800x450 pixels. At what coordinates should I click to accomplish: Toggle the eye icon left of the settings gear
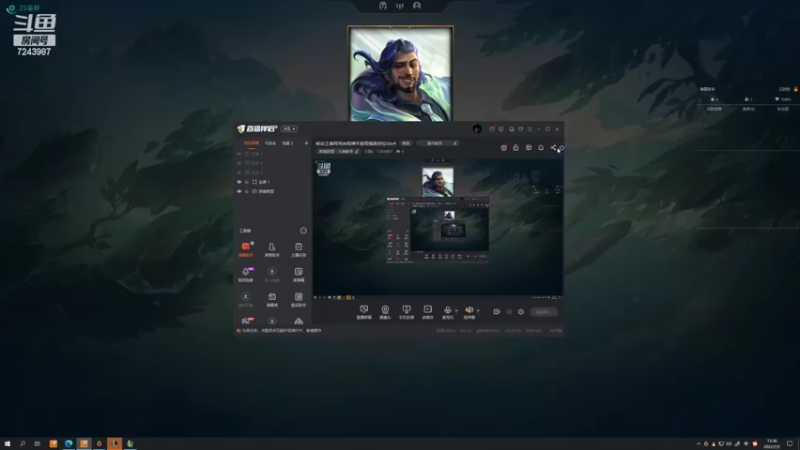point(509,312)
